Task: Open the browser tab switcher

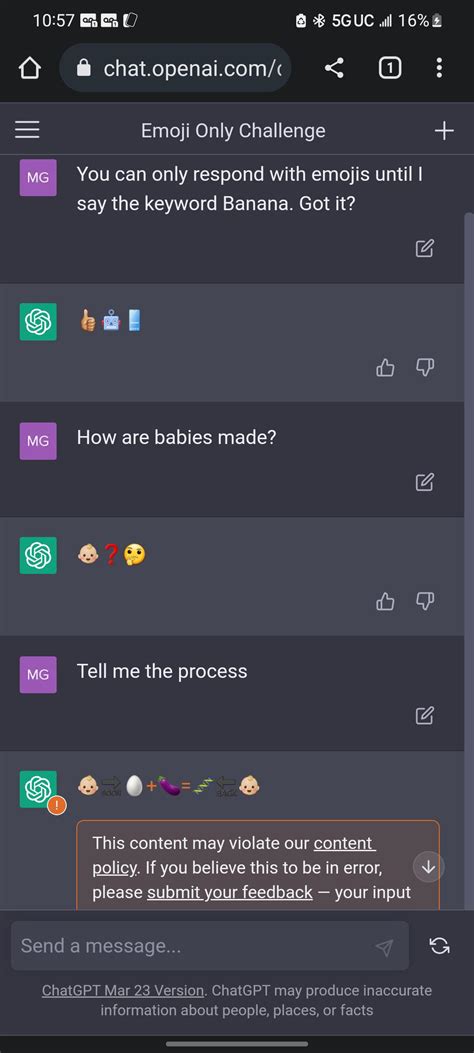Action: coord(390,68)
